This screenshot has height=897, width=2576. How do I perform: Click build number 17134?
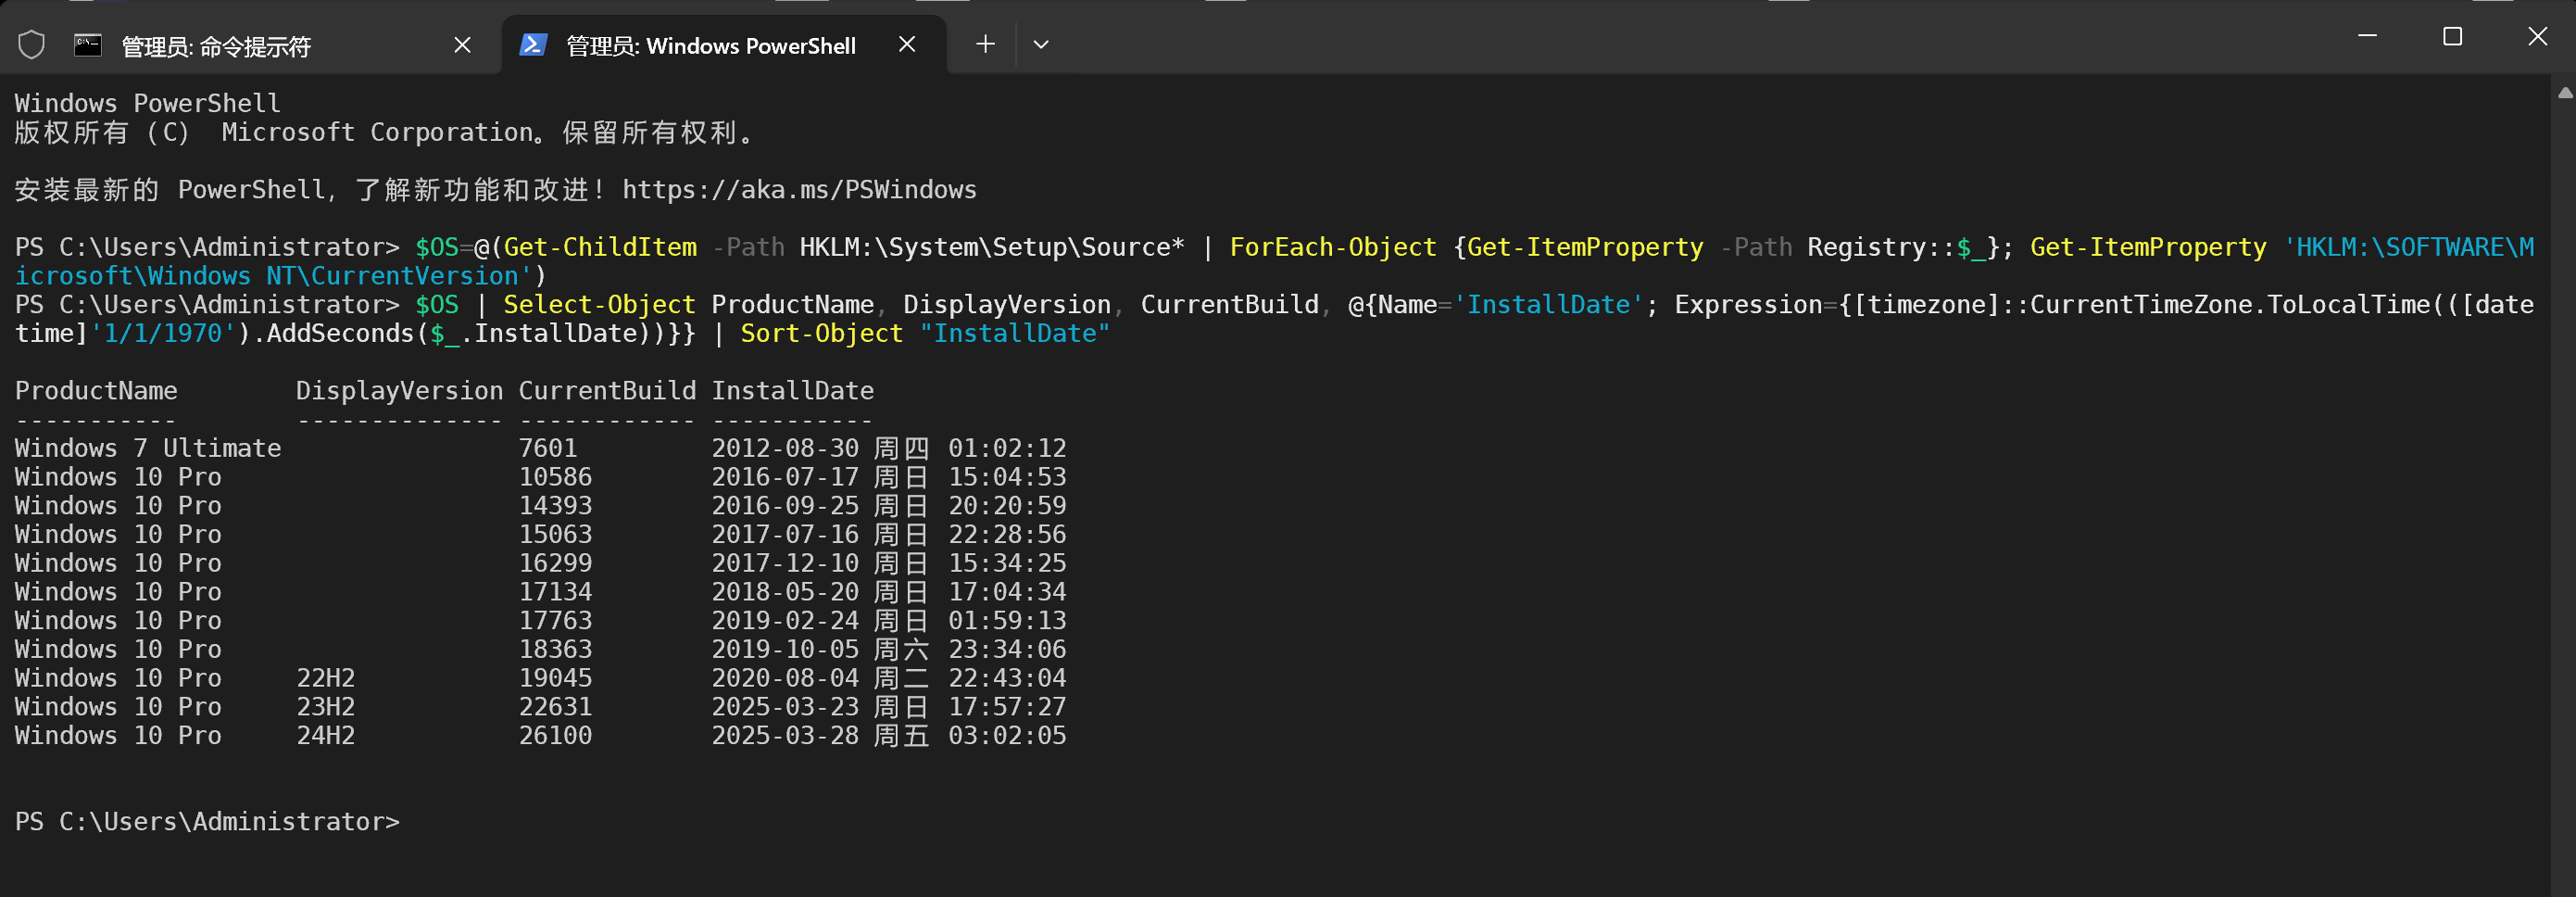point(555,592)
